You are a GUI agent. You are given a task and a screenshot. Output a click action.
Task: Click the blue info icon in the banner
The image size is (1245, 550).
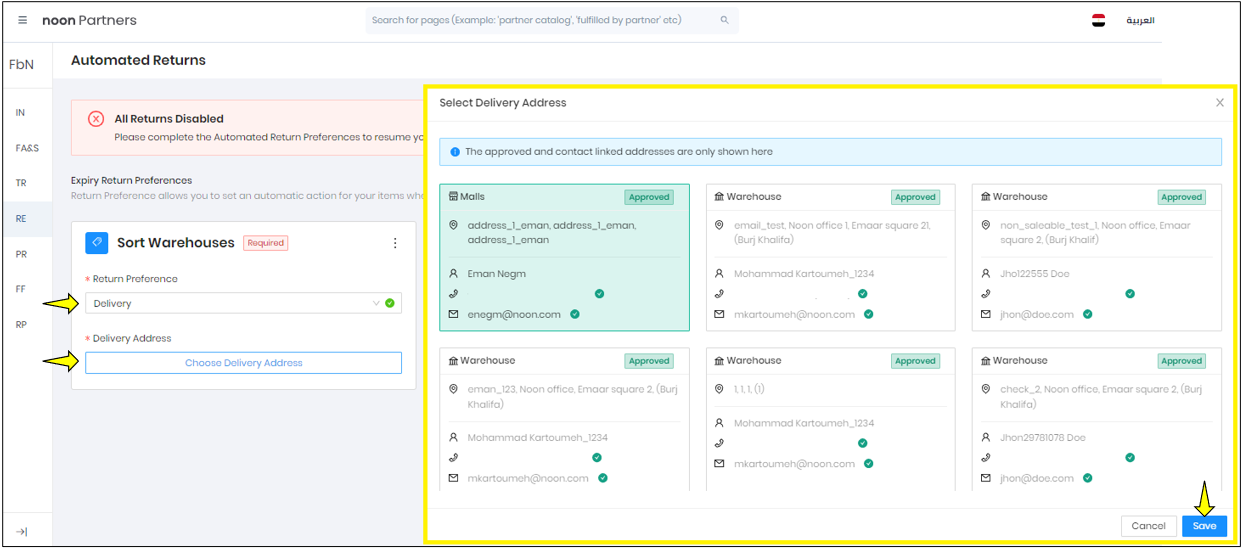(455, 152)
